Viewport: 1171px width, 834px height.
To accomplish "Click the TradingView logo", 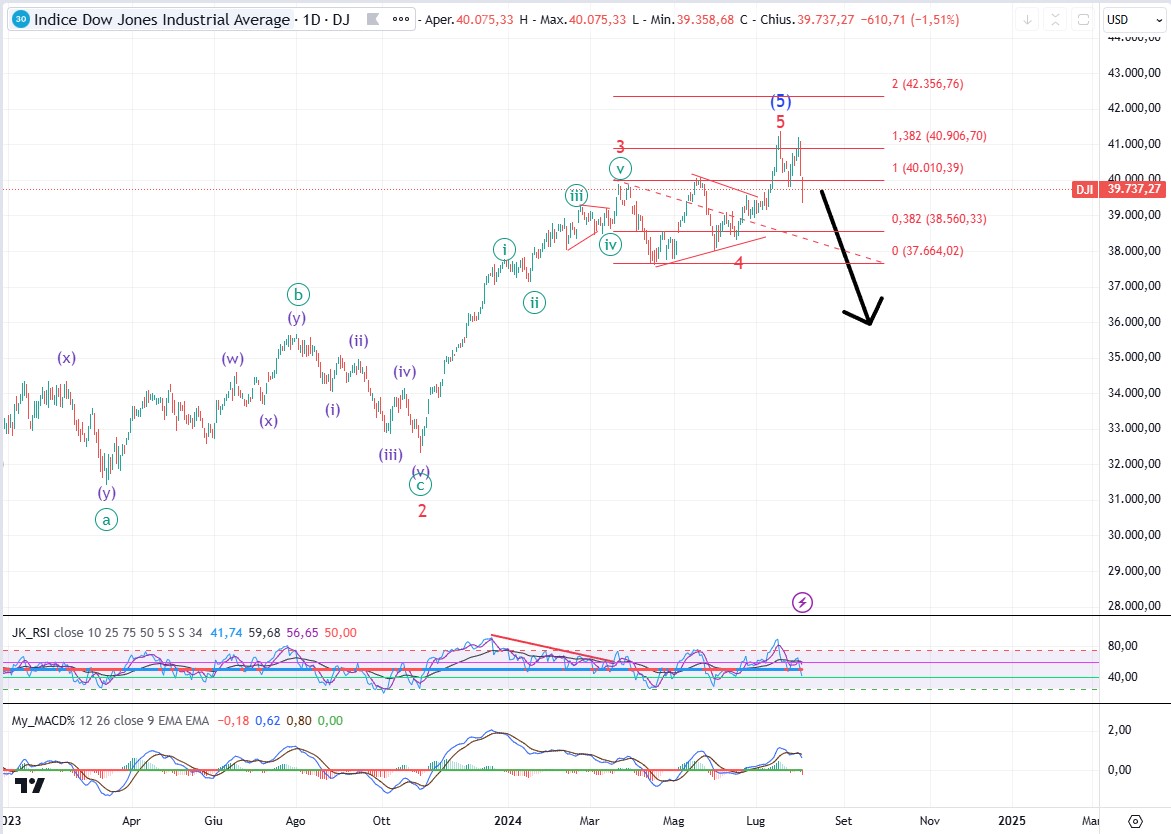I will [30, 785].
